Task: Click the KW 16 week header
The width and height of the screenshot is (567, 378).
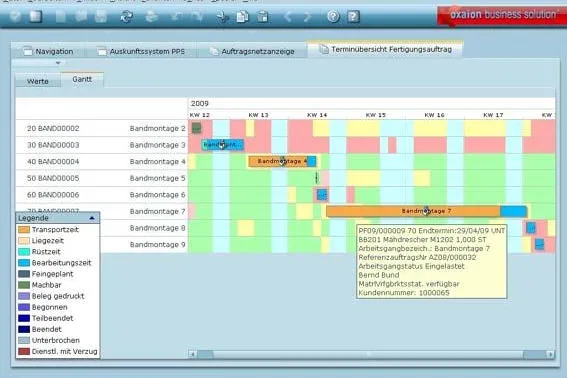Action: coord(434,115)
